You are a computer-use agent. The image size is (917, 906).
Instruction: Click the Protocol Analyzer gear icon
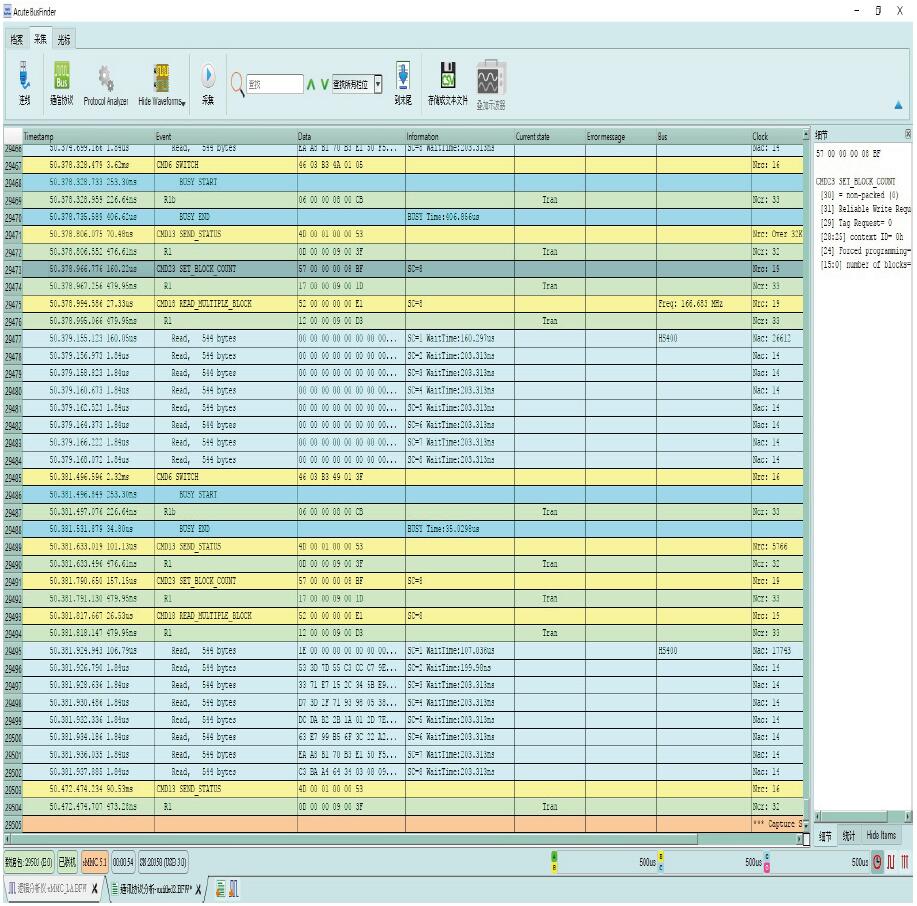[x=105, y=78]
